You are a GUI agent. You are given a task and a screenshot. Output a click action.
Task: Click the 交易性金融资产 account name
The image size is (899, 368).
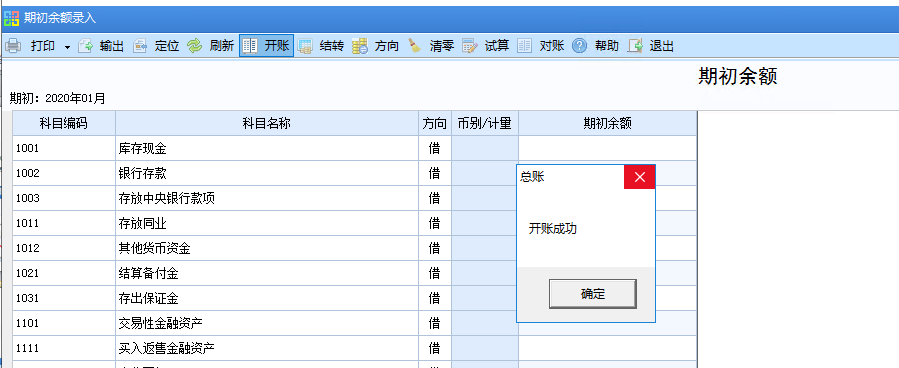click(160, 323)
